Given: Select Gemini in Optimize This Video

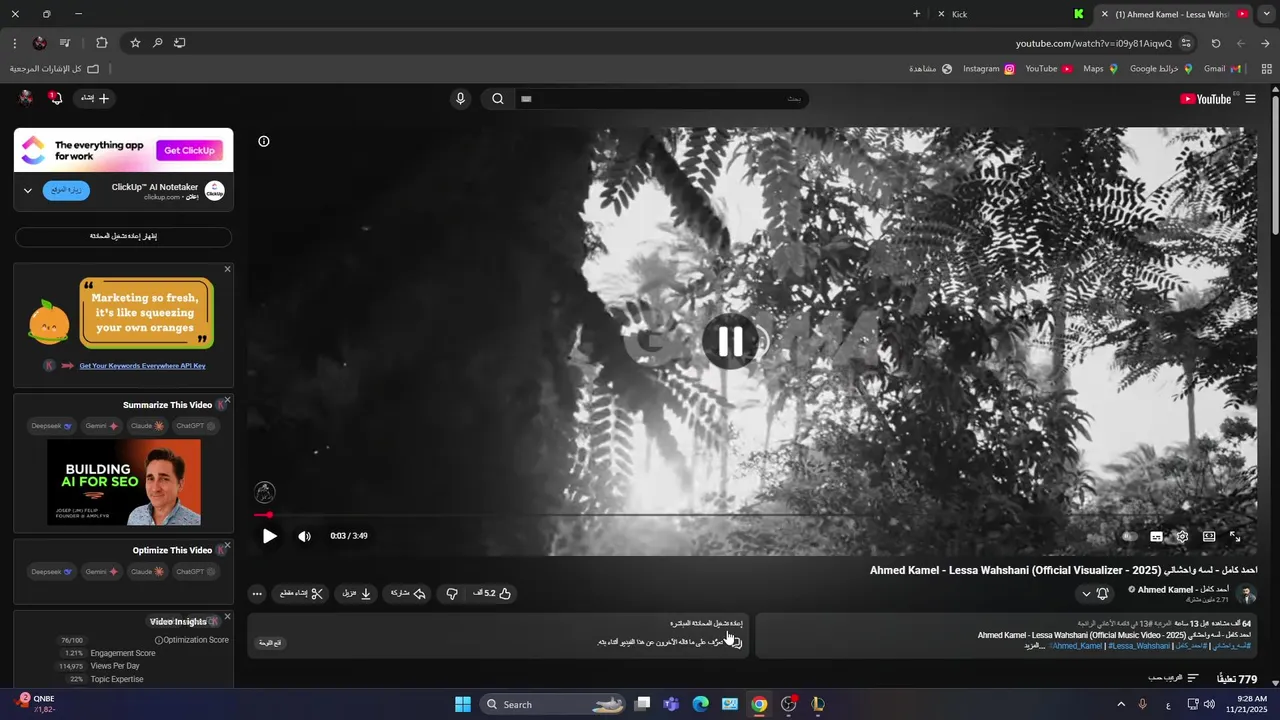Looking at the screenshot, I should 102,572.
